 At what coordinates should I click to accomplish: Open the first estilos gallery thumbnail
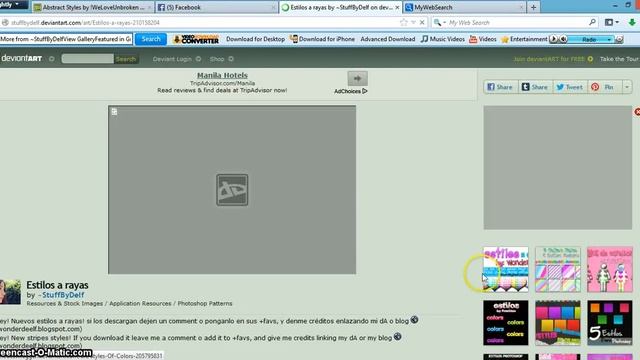506,269
